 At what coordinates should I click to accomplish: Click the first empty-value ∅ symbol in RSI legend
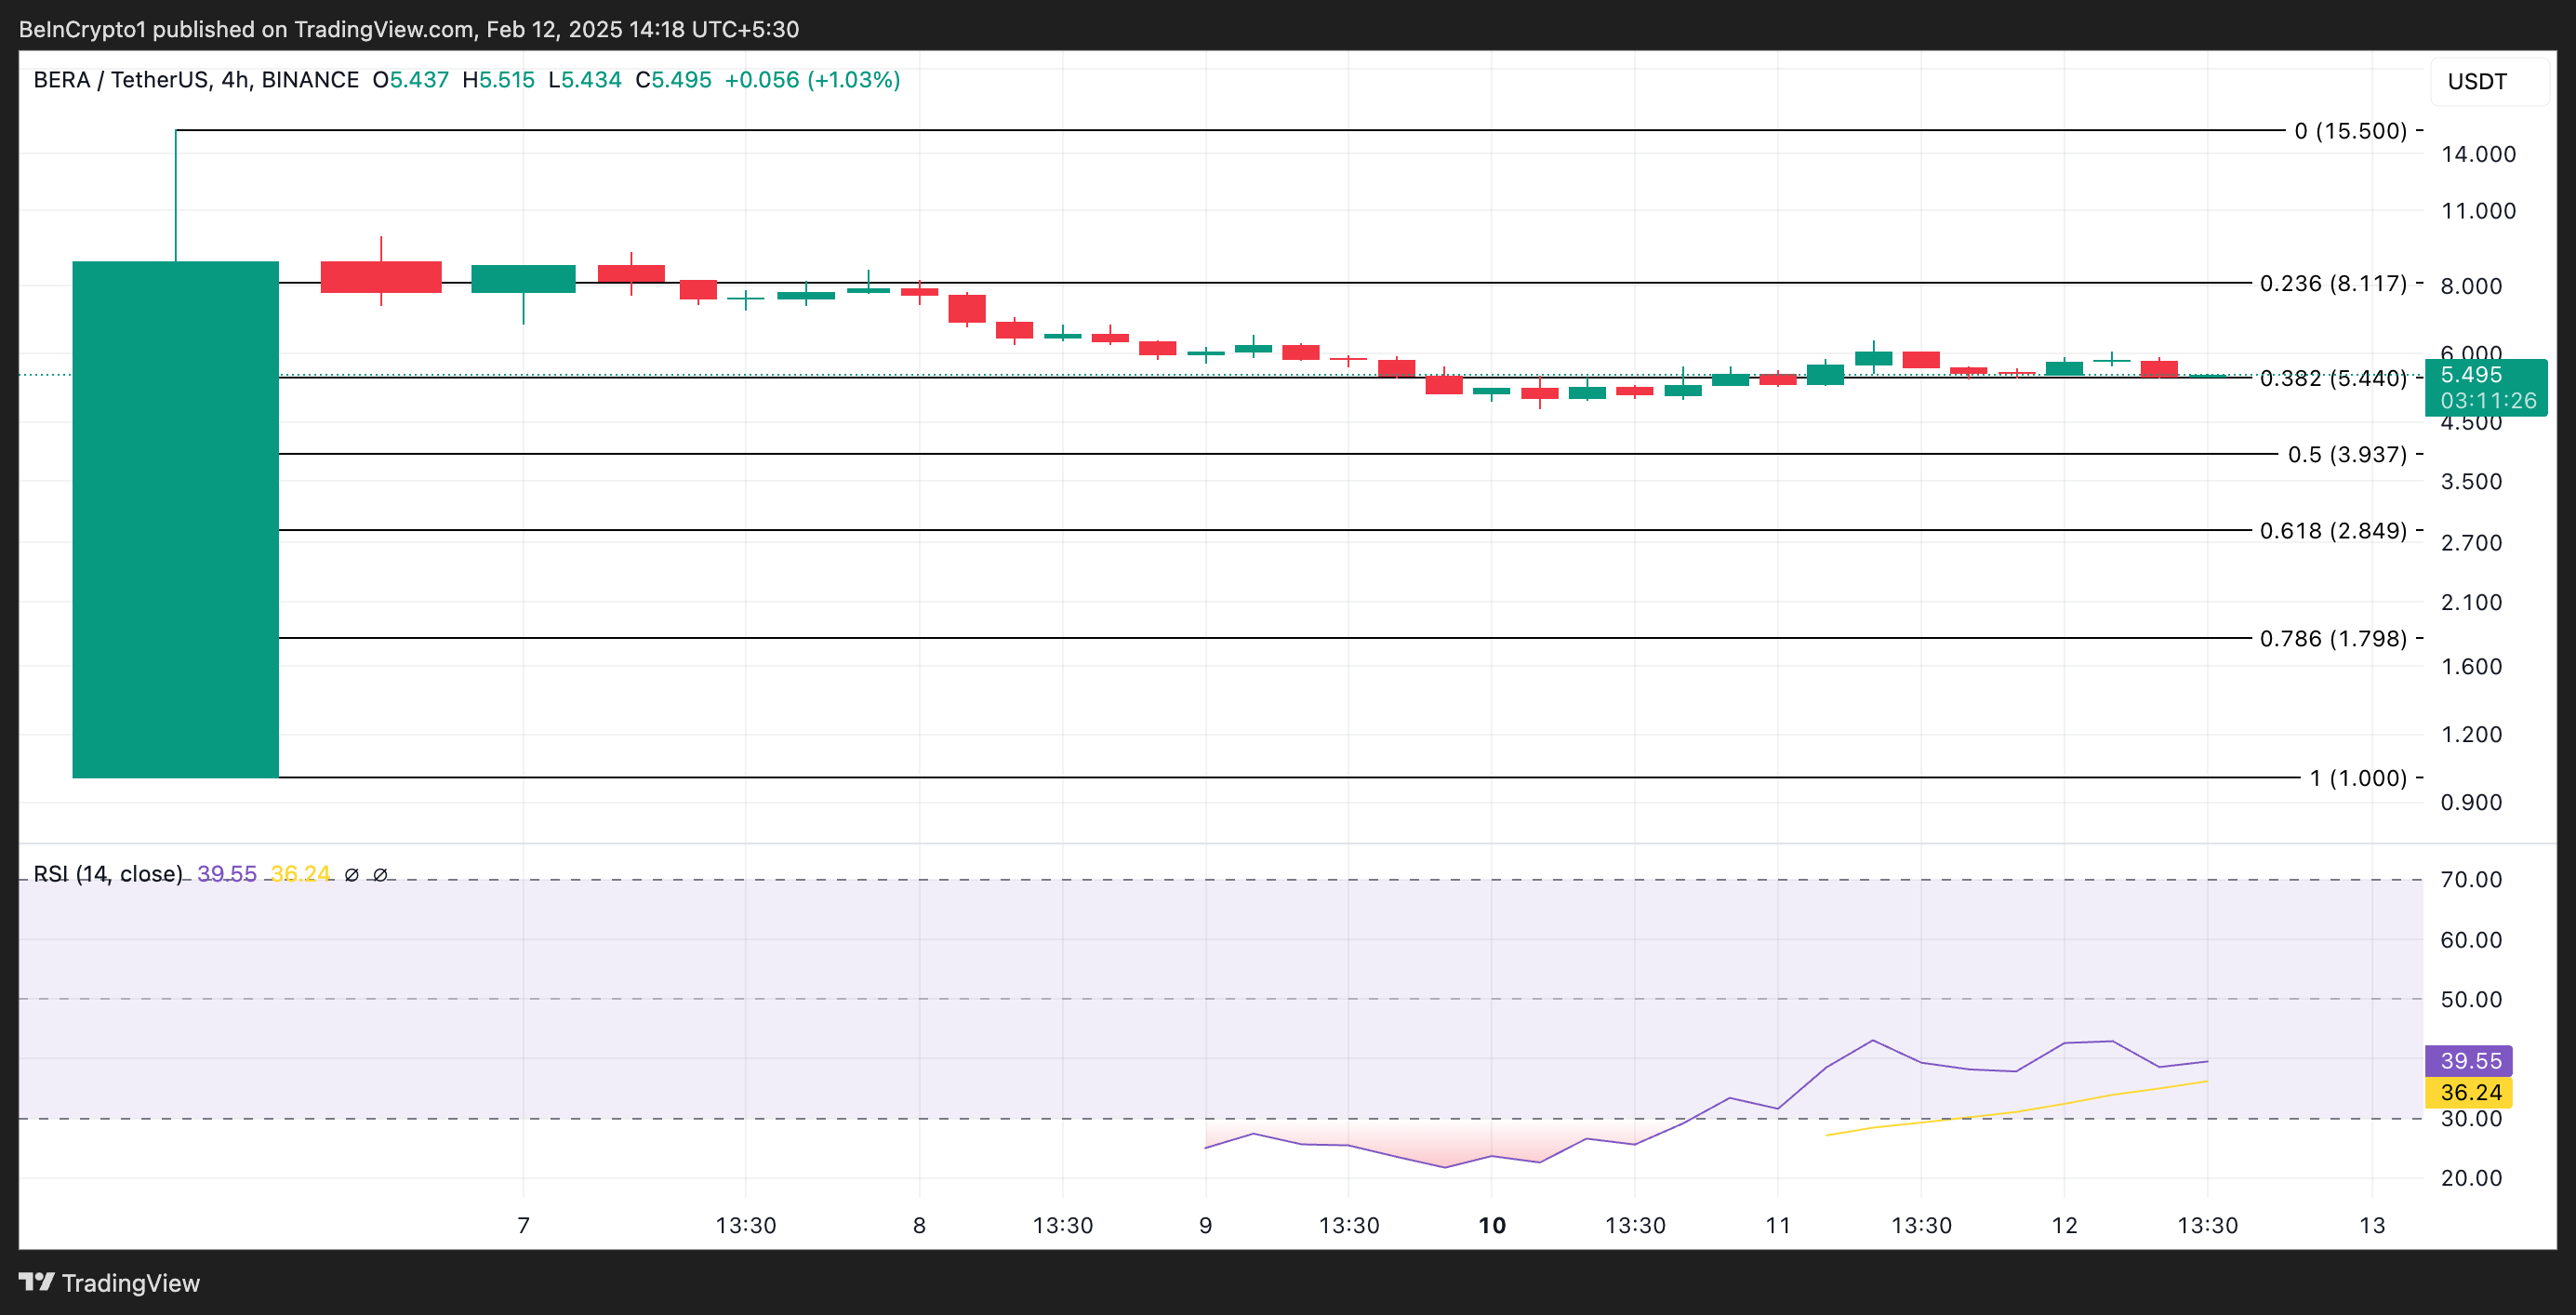(351, 875)
